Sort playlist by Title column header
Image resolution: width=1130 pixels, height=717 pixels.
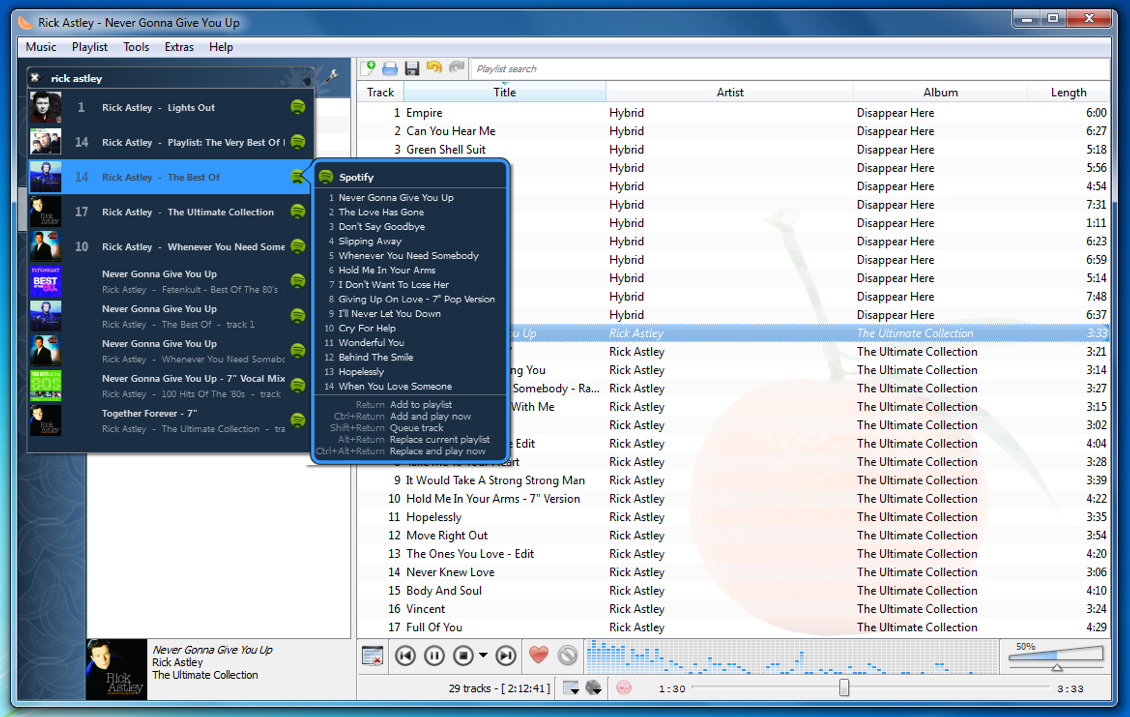504,92
